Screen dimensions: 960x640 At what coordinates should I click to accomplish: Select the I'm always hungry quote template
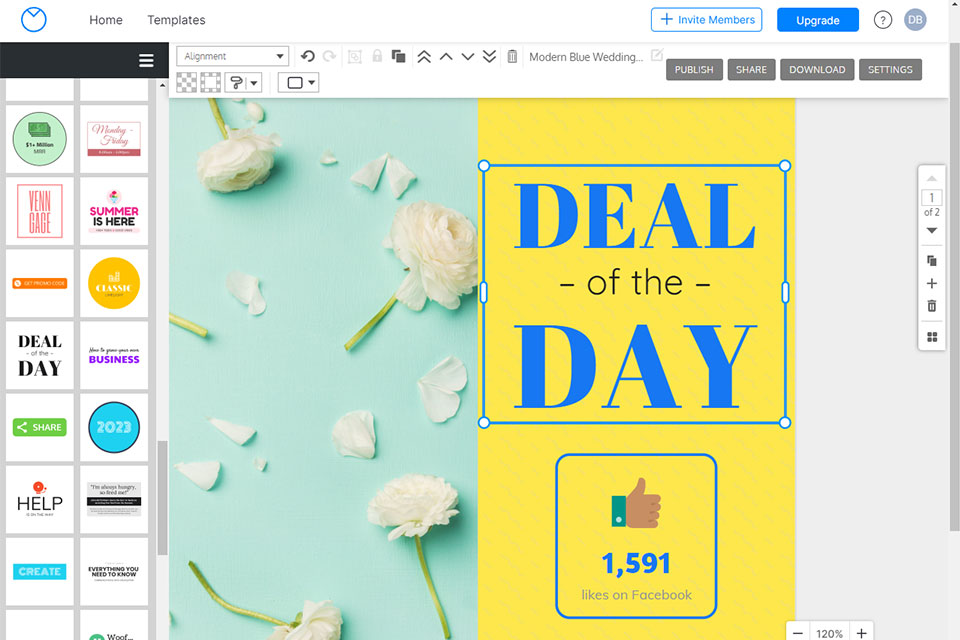point(114,499)
